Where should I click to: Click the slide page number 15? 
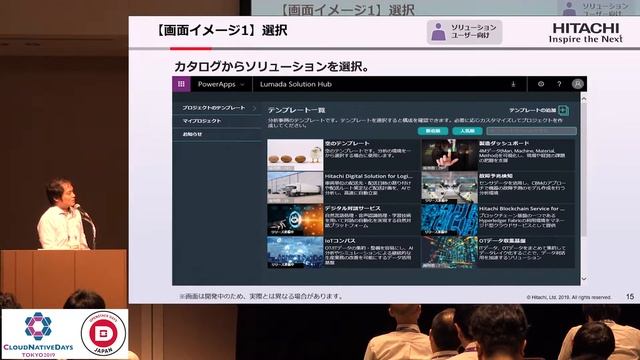click(630, 296)
